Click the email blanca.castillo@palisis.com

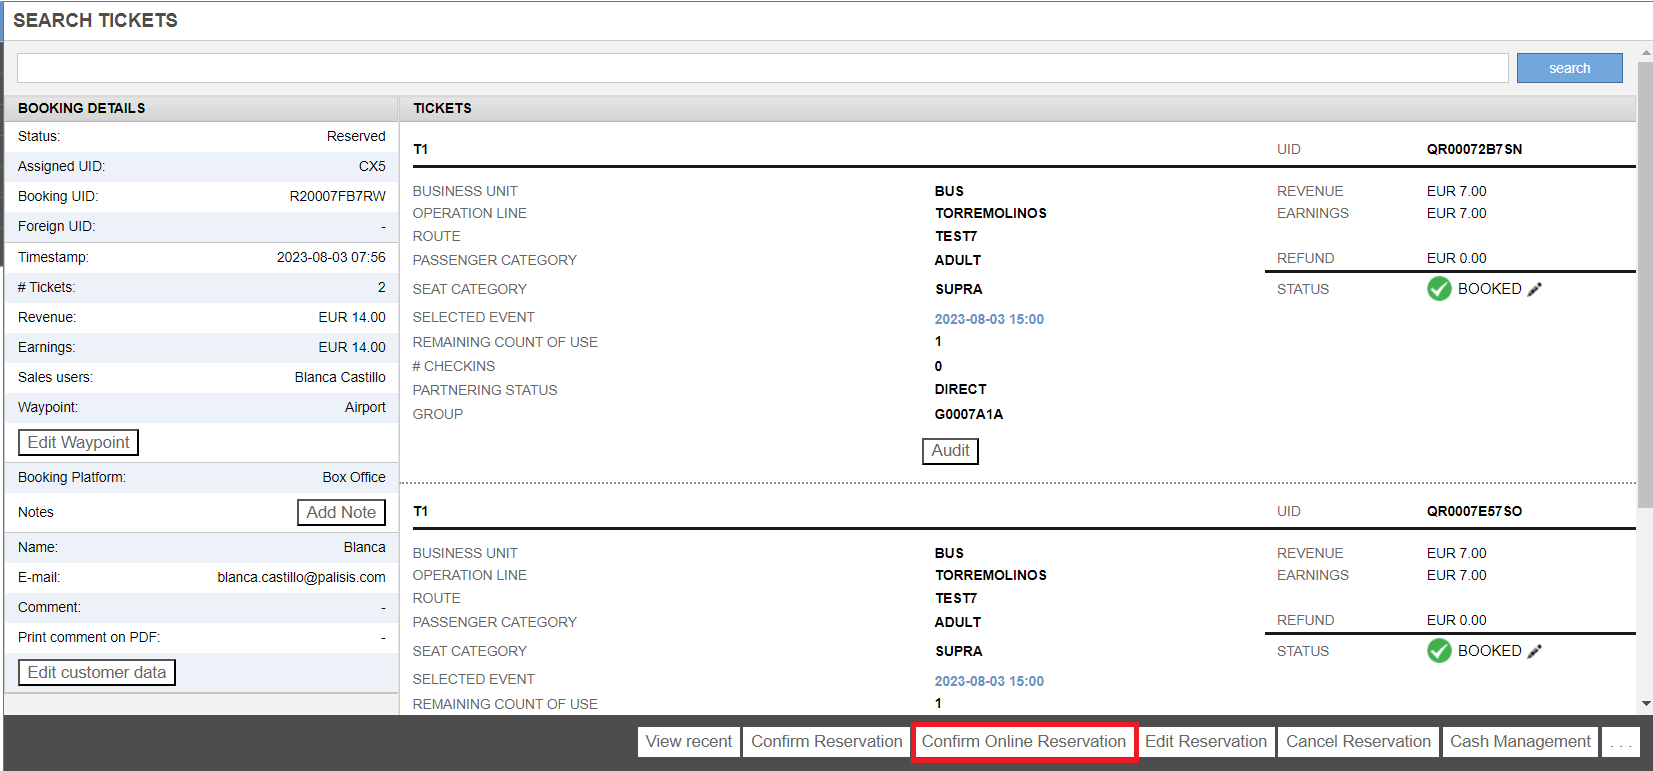coord(301,577)
